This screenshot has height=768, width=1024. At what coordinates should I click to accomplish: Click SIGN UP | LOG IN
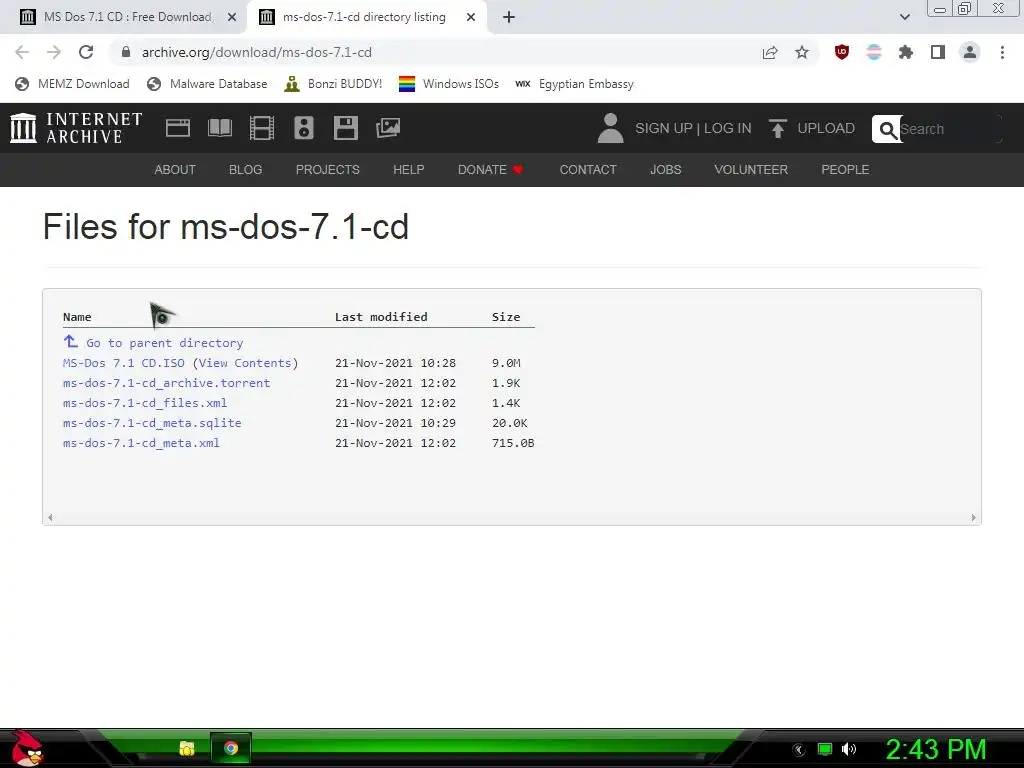(x=693, y=129)
